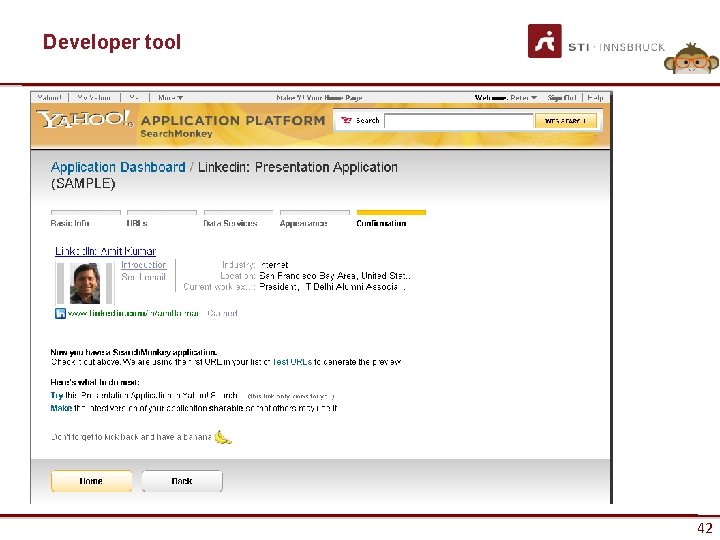
Task: Open the LinkedIn: Amit Kumar result title
Action: tap(106, 251)
